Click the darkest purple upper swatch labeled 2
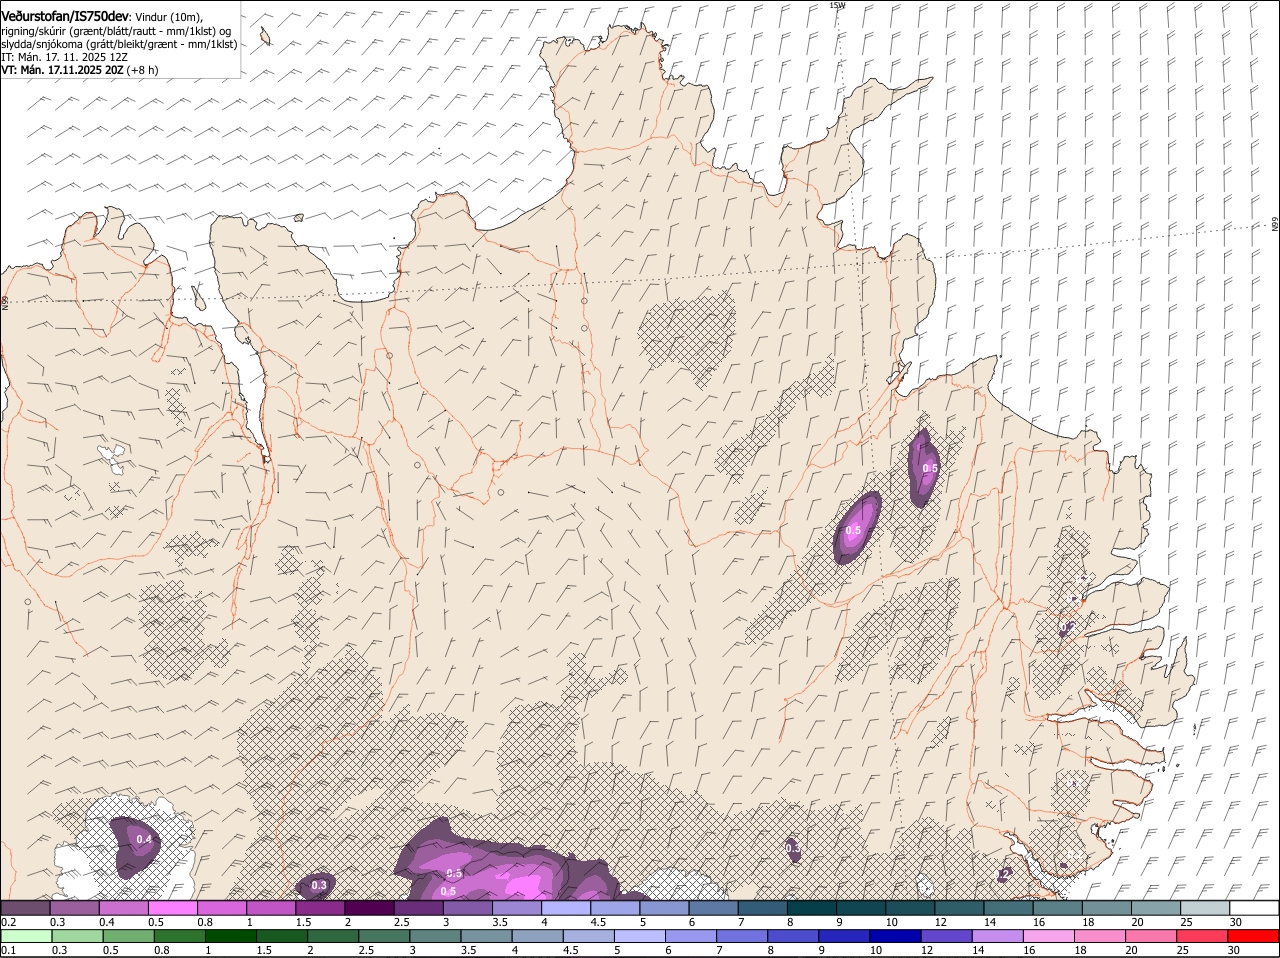 pyautogui.click(x=369, y=908)
